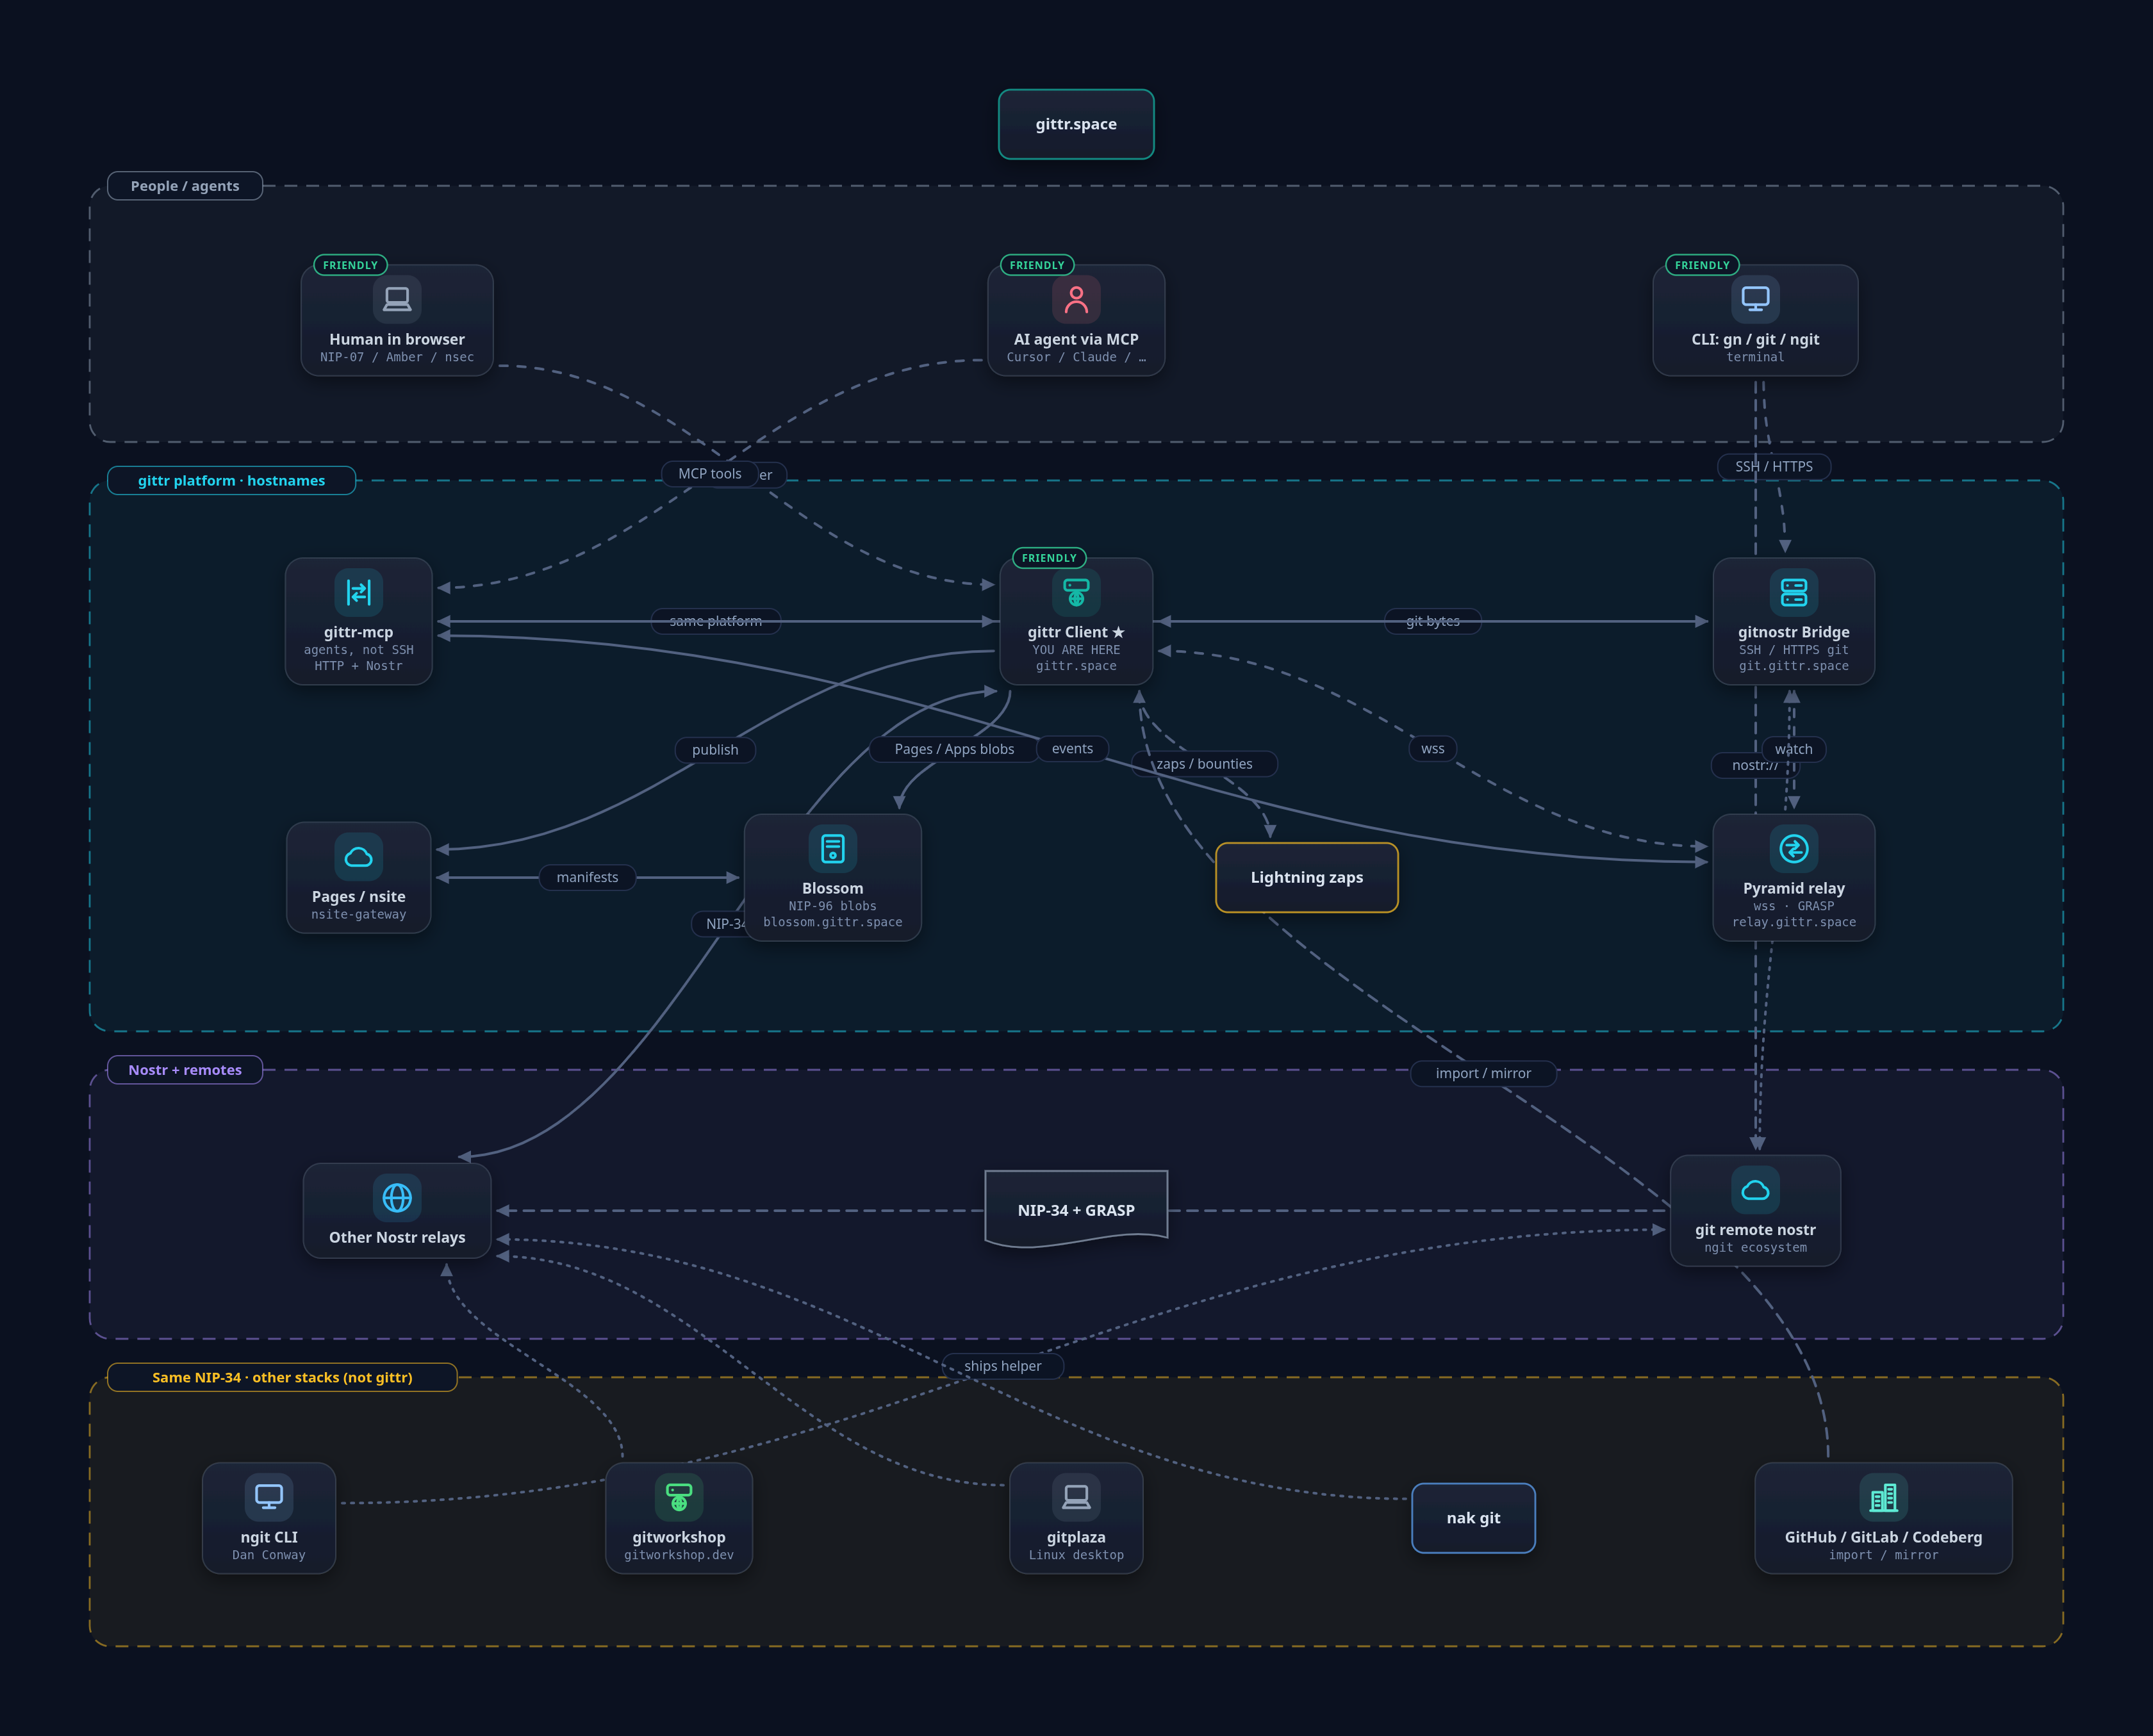
Task: Click the FRIENDLY badge on CLI node
Action: click(x=1702, y=265)
